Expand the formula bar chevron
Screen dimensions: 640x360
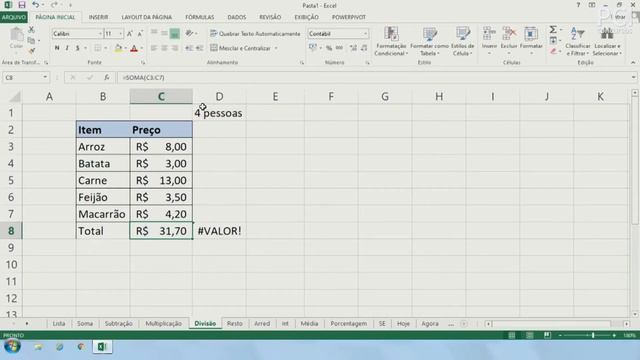pyautogui.click(x=633, y=77)
